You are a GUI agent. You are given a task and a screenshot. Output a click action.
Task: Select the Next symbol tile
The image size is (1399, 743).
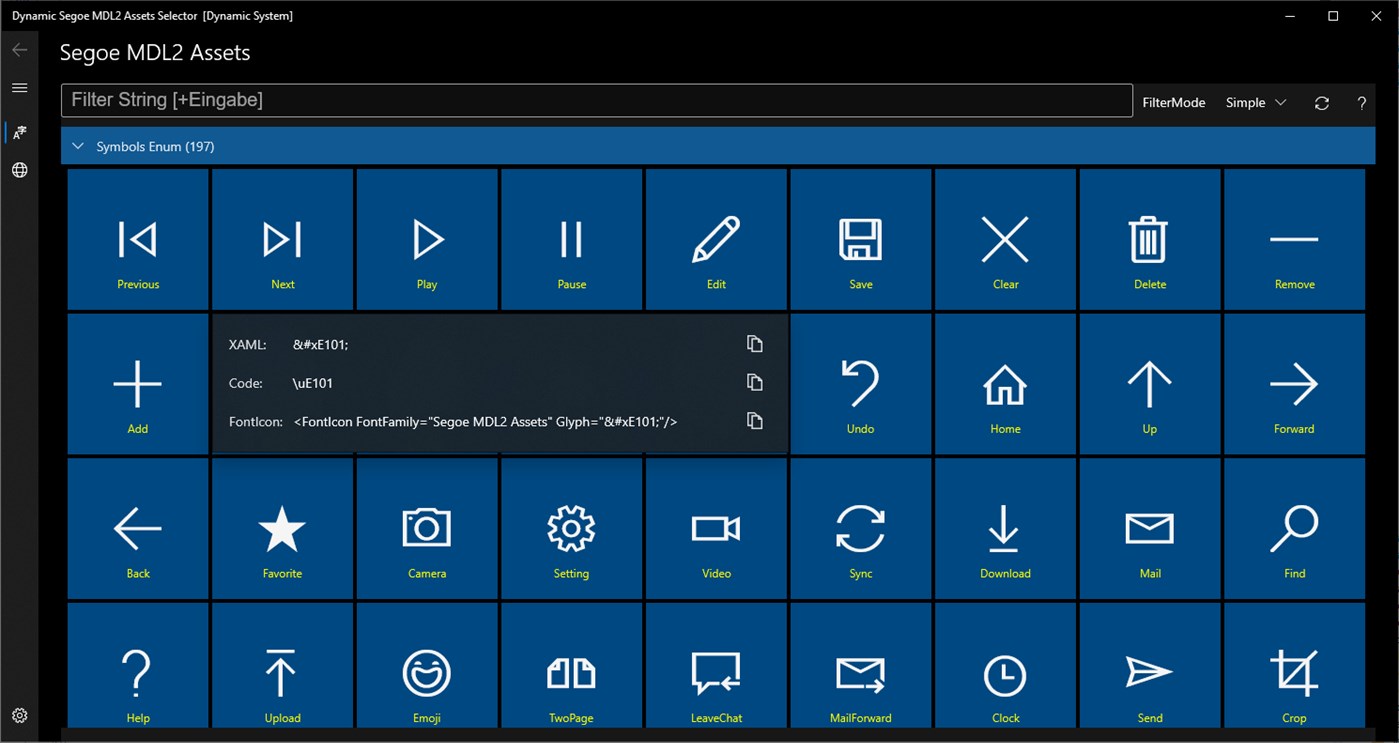click(x=283, y=239)
